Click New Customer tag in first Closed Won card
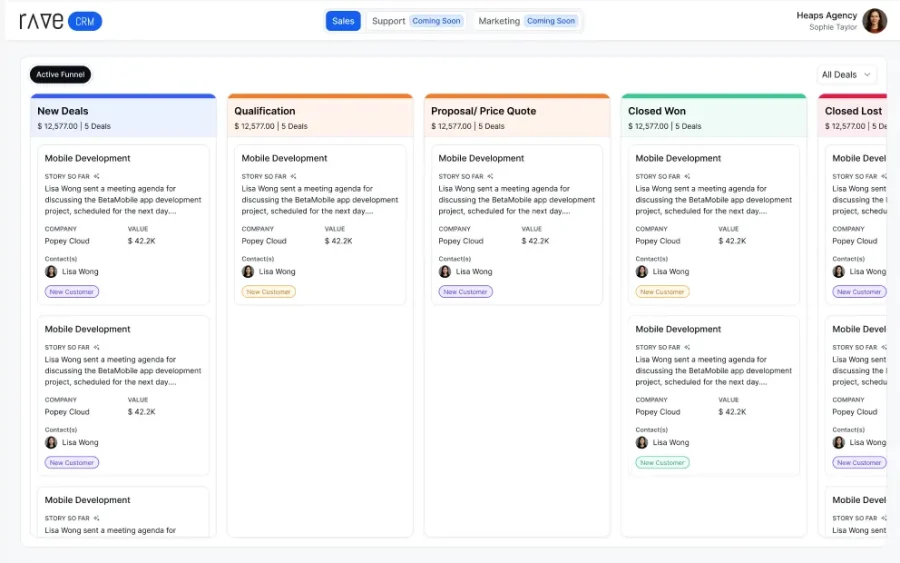This screenshot has height=563, width=900. coord(662,292)
